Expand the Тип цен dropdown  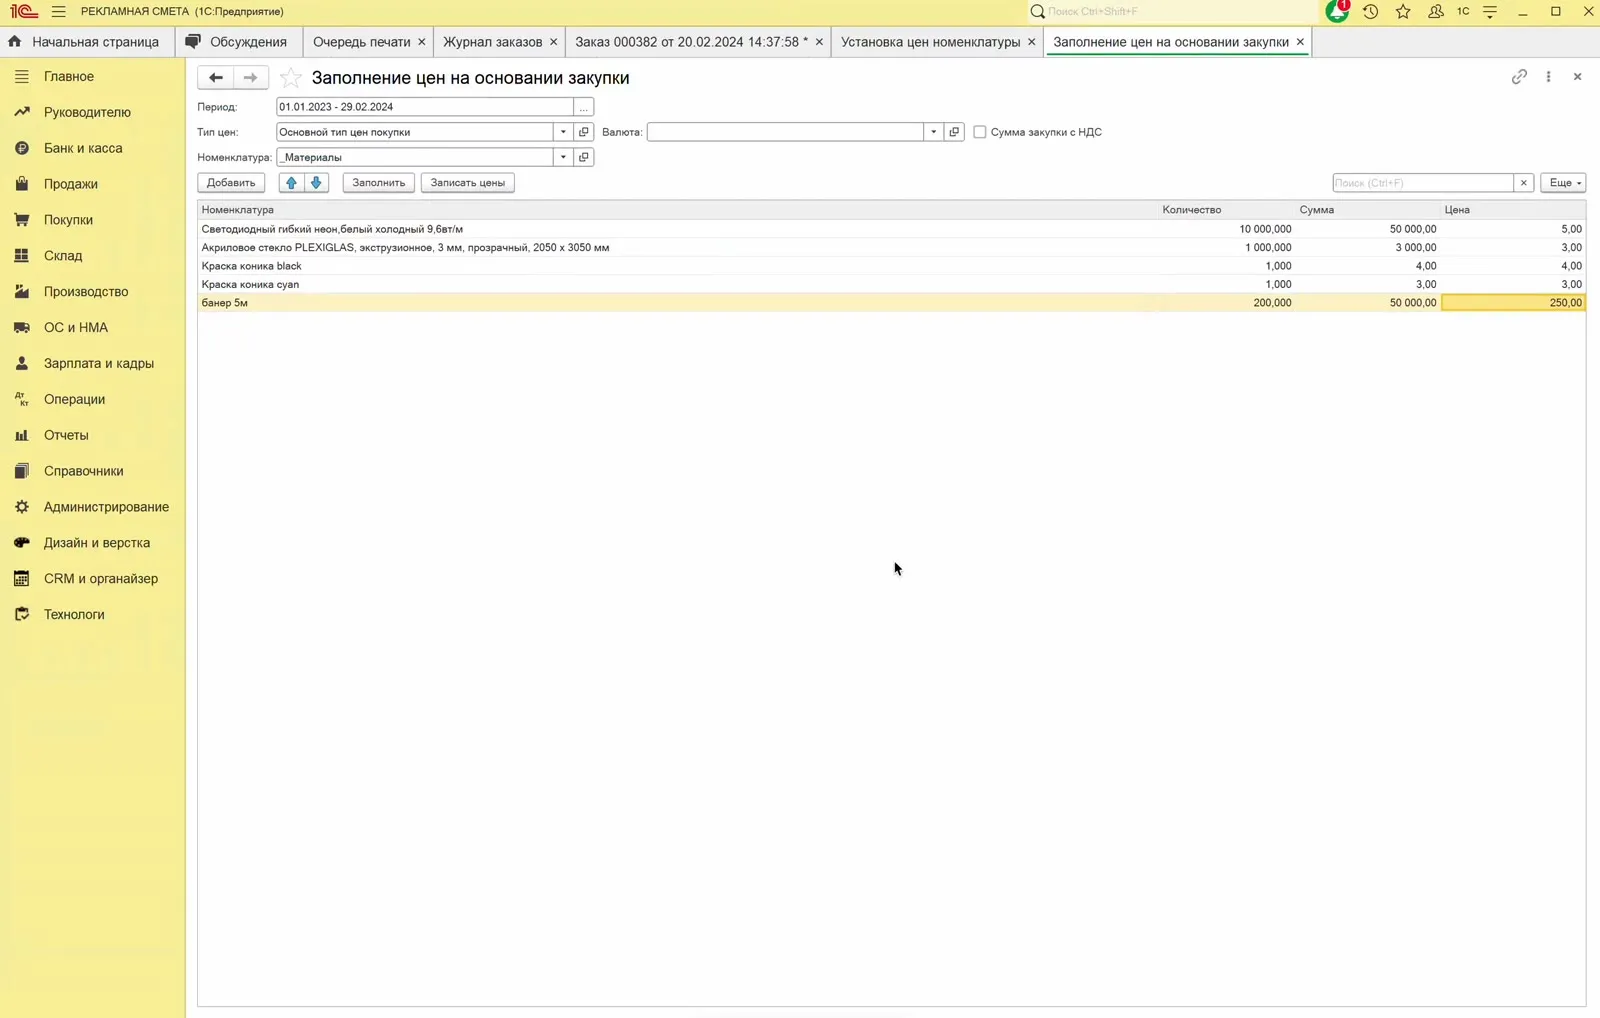pyautogui.click(x=563, y=132)
